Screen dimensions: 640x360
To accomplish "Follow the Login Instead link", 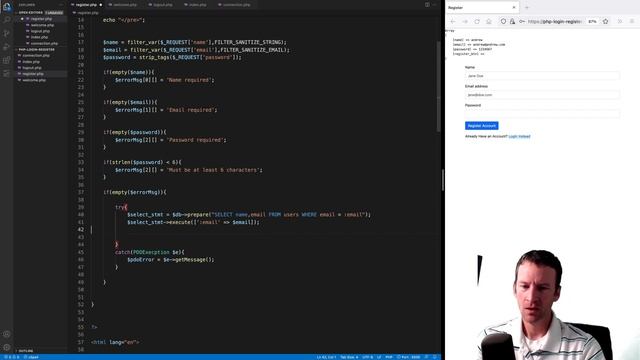I will (x=519, y=136).
